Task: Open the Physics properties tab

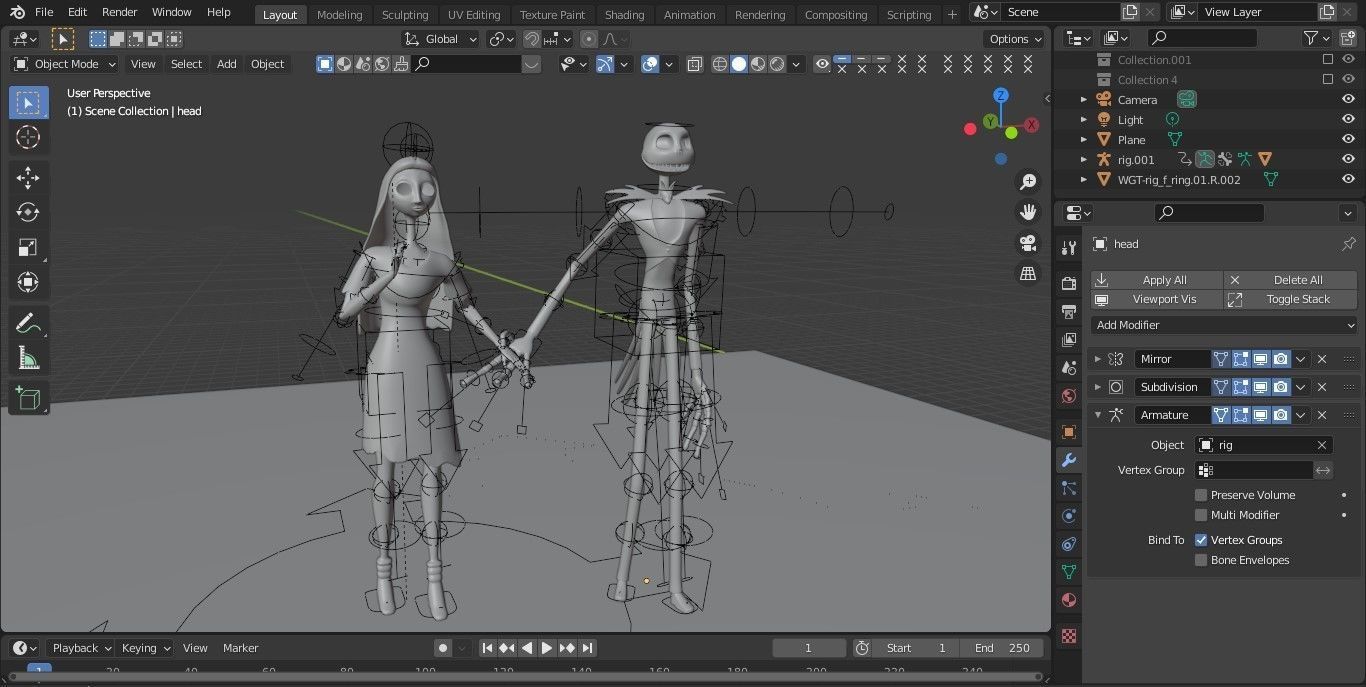Action: point(1069,516)
